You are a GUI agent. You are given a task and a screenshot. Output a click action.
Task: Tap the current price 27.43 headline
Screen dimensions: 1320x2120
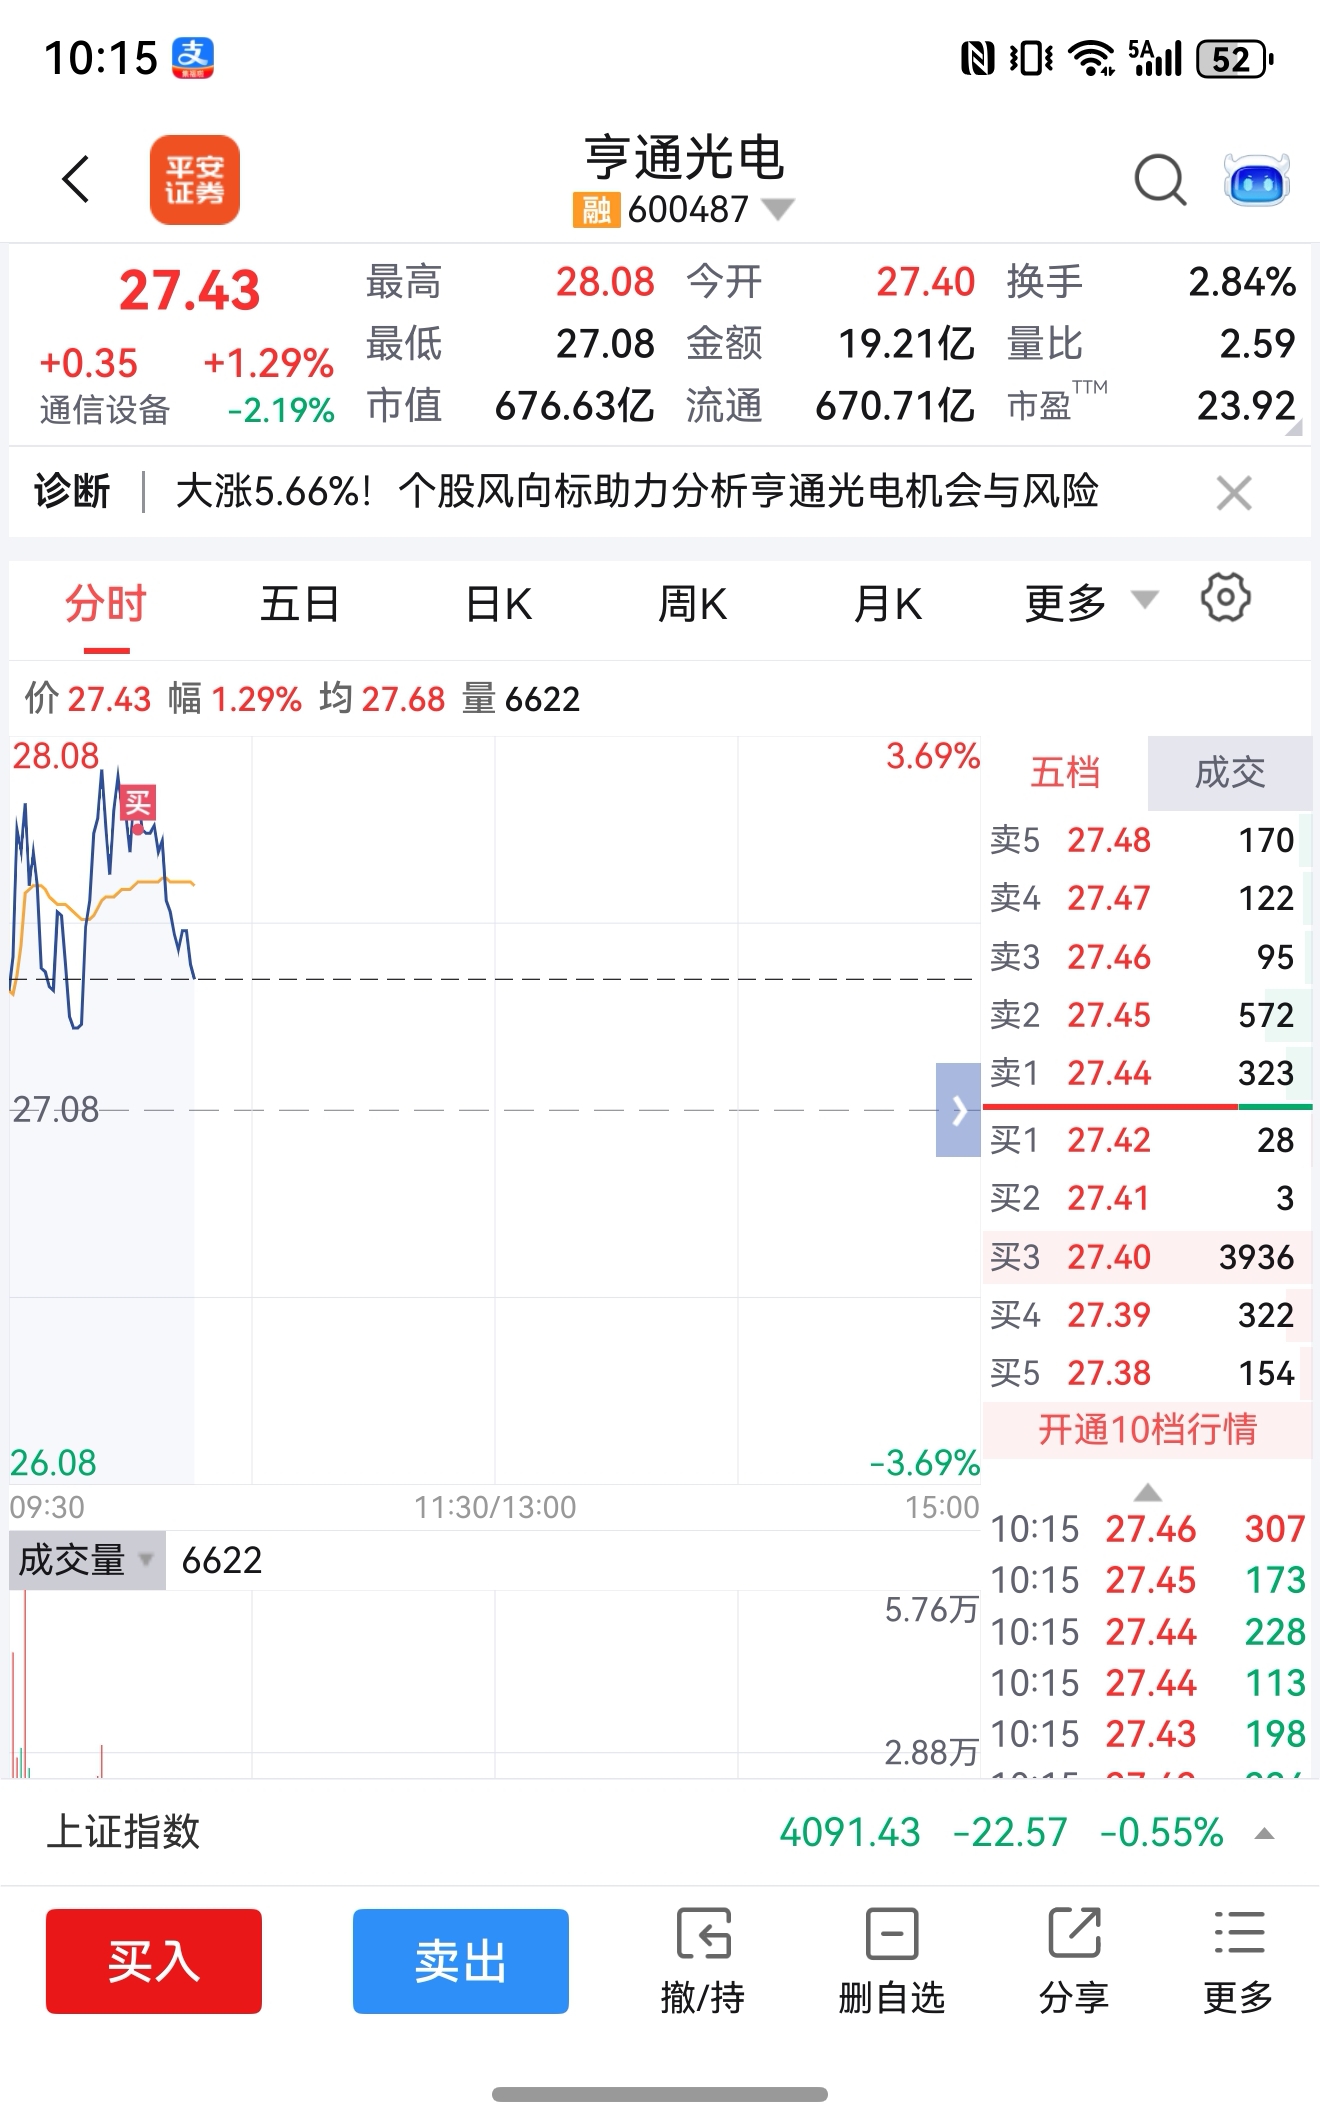(x=189, y=291)
